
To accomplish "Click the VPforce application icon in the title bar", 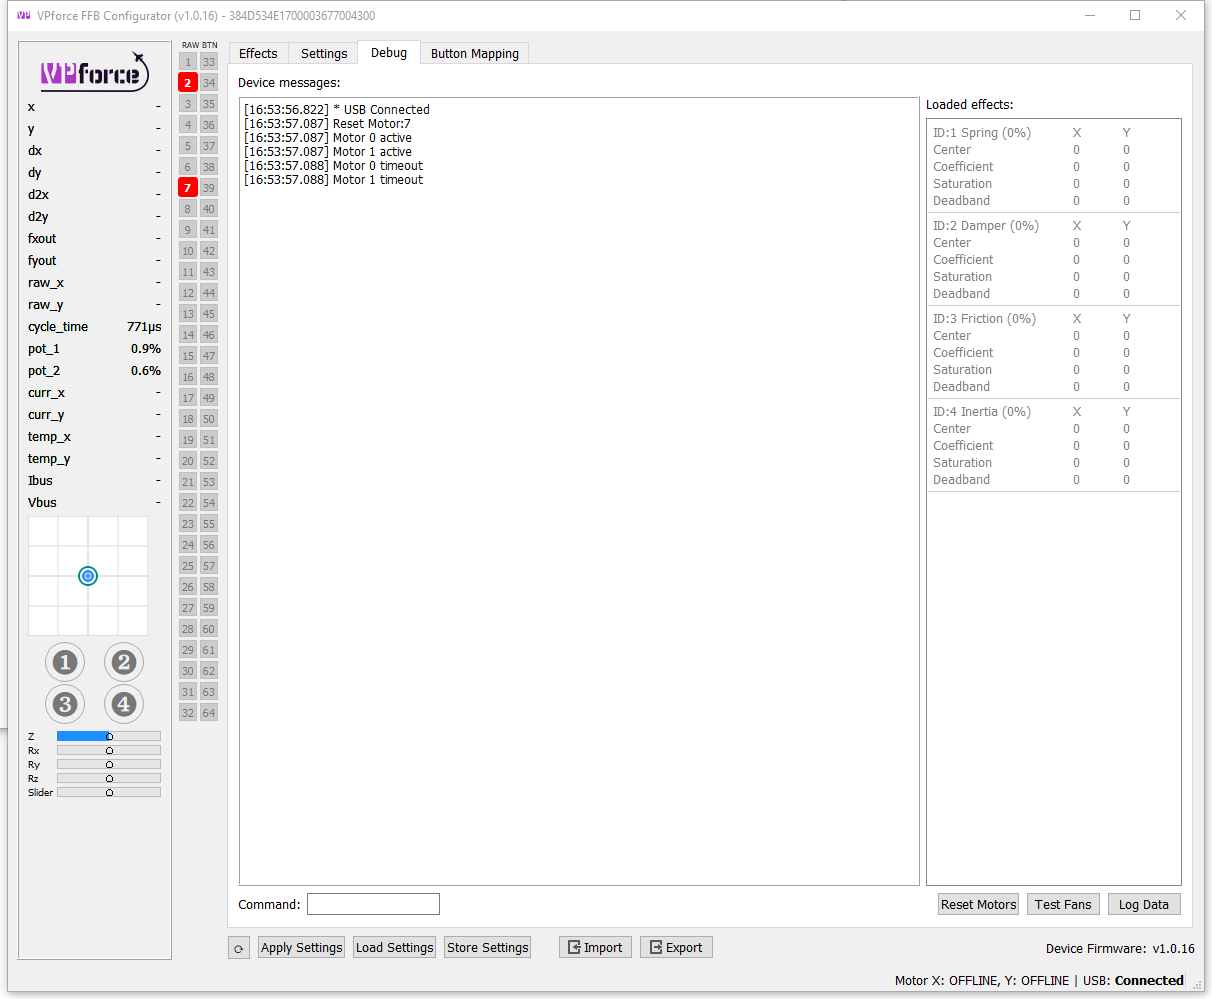I will tap(22, 15).
